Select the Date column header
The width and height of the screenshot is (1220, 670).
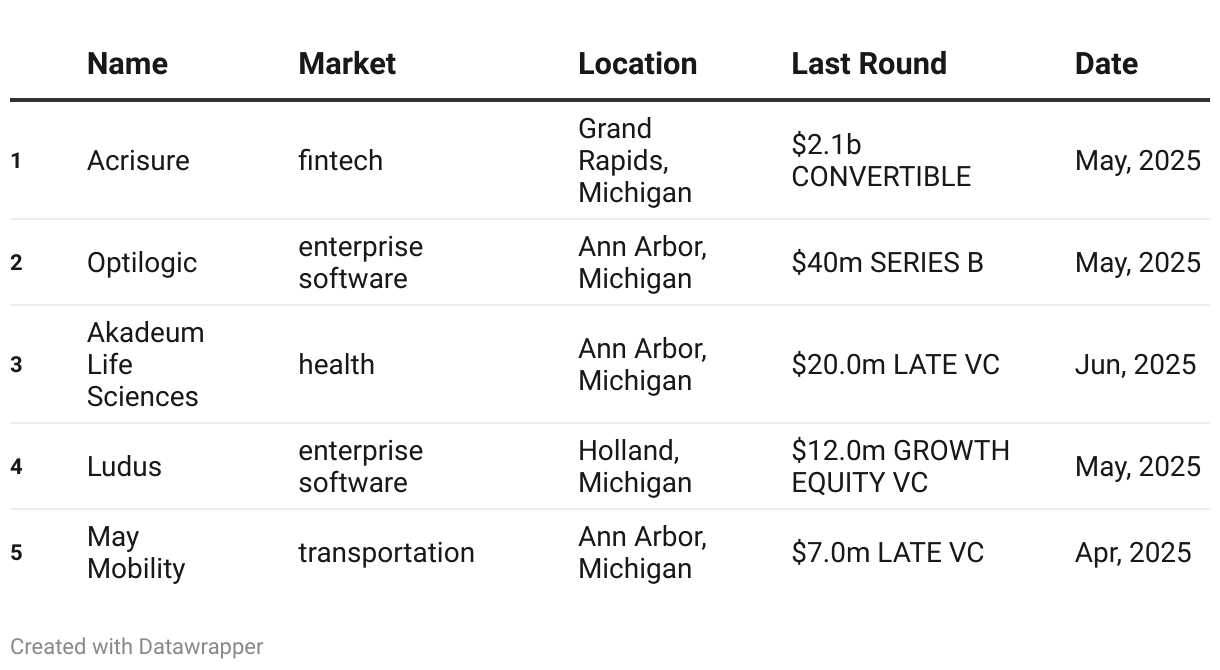pyautogui.click(x=1106, y=64)
